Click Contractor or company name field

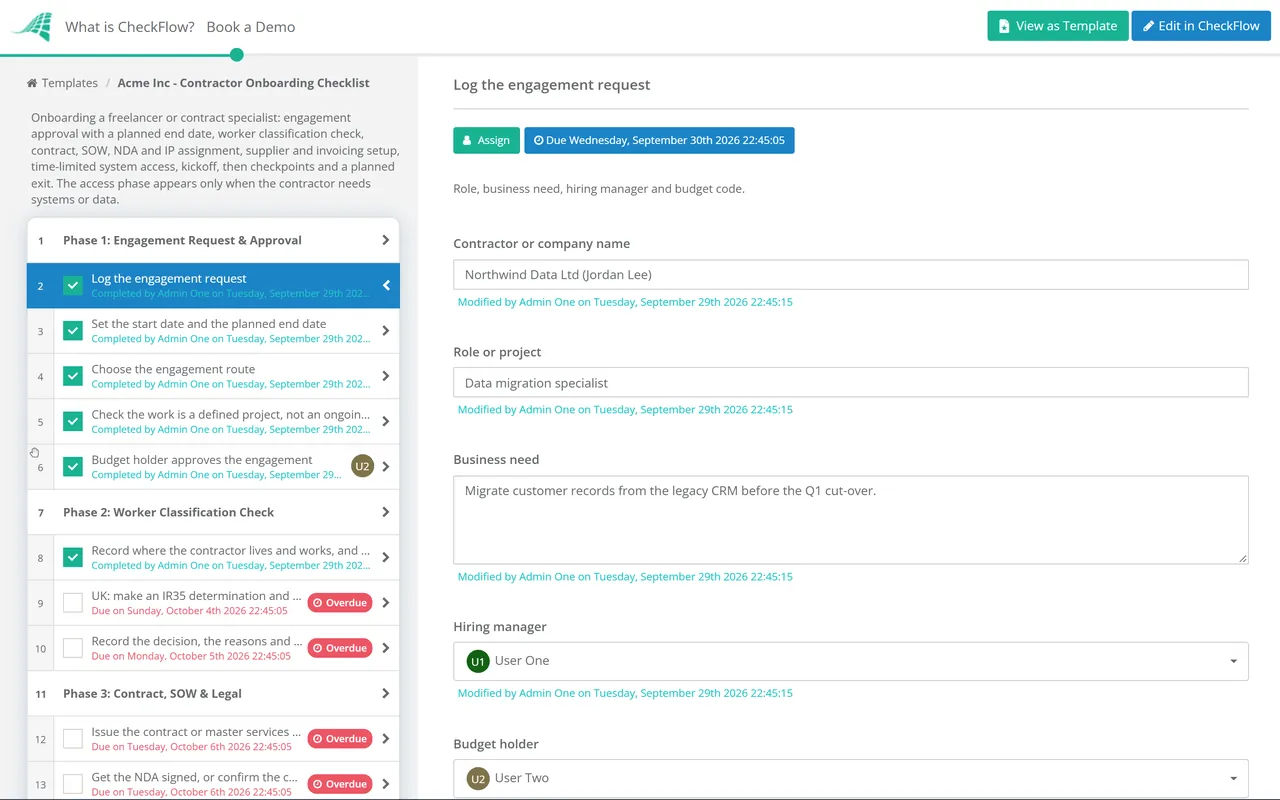pos(851,275)
